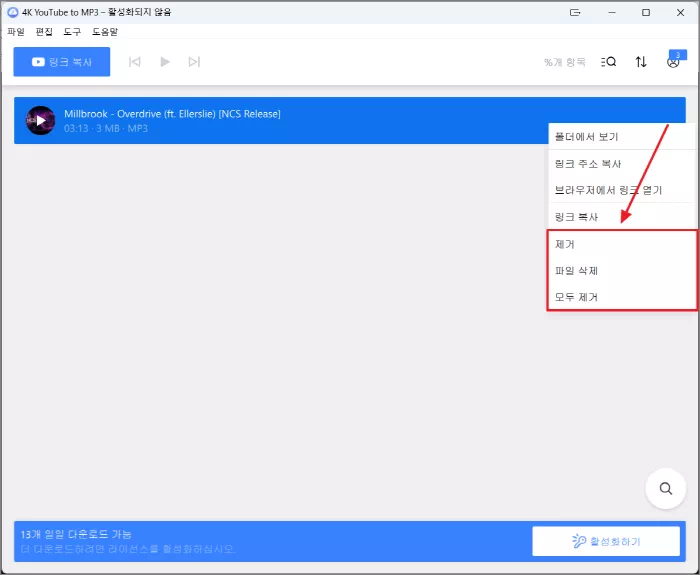This screenshot has height=575, width=700.
Task: Click the round floating search button
Action: coord(666,488)
